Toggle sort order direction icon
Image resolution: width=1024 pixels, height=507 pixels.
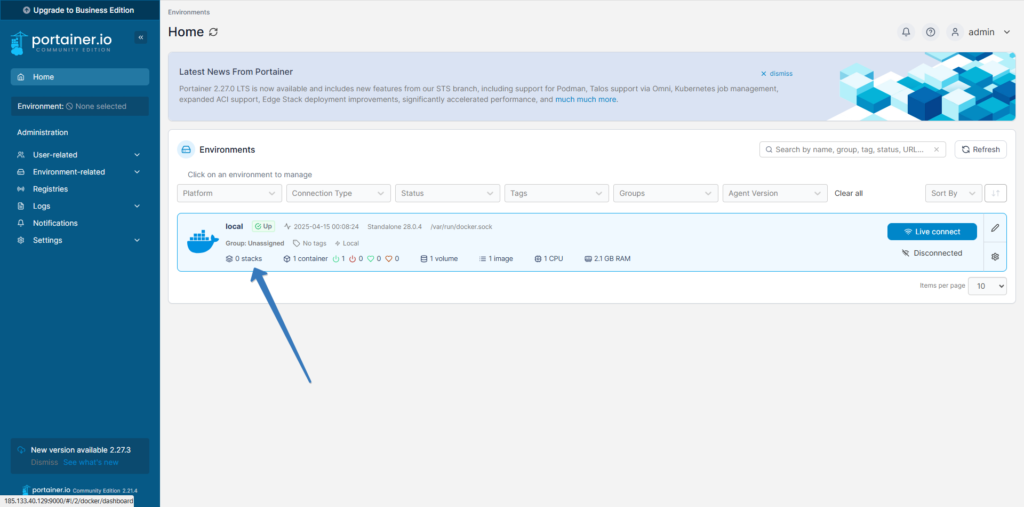[x=995, y=193]
